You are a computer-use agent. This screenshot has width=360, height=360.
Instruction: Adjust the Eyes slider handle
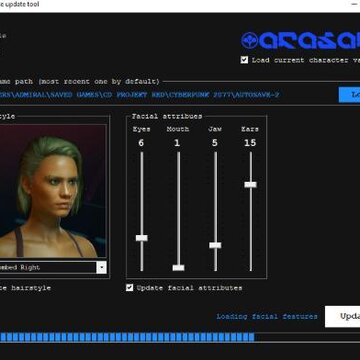pyautogui.click(x=142, y=238)
